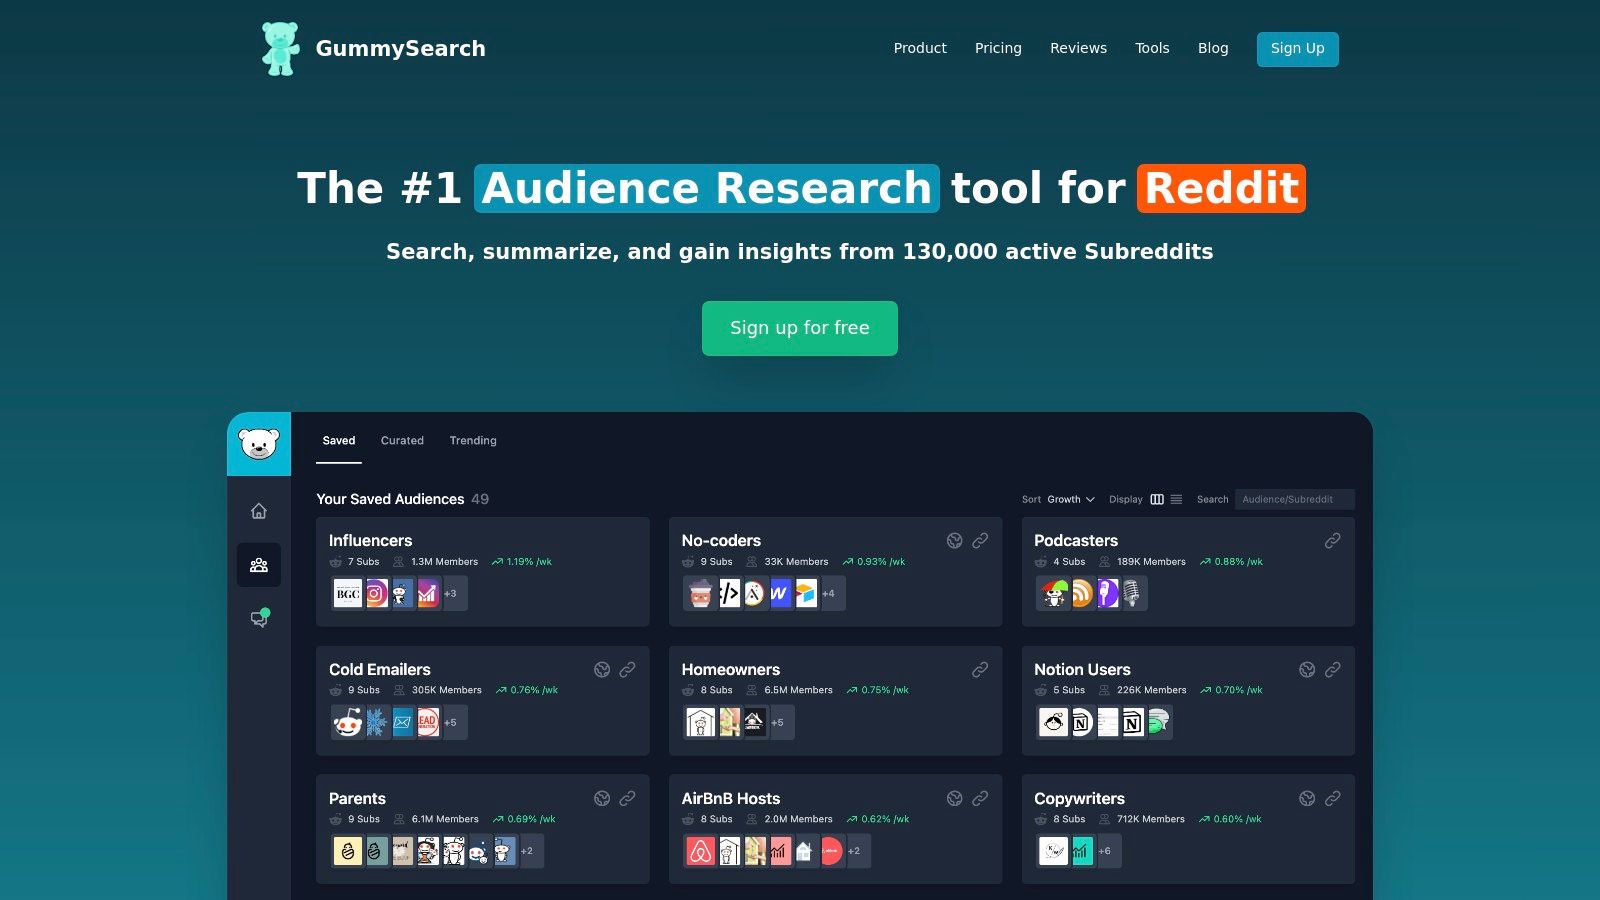This screenshot has width=1600, height=900.
Task: Open the Blog link in the navigation
Action: point(1213,47)
